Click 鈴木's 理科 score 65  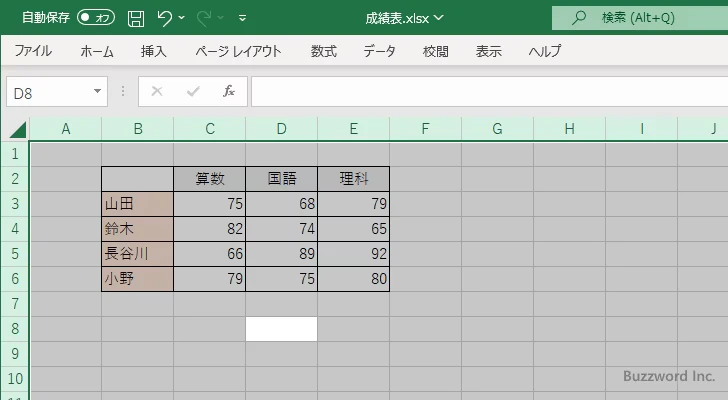[x=354, y=229]
